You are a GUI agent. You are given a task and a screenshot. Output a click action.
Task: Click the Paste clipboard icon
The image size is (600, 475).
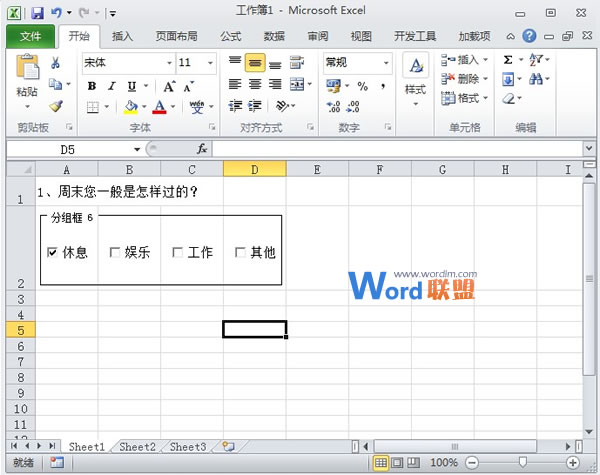[x=27, y=70]
